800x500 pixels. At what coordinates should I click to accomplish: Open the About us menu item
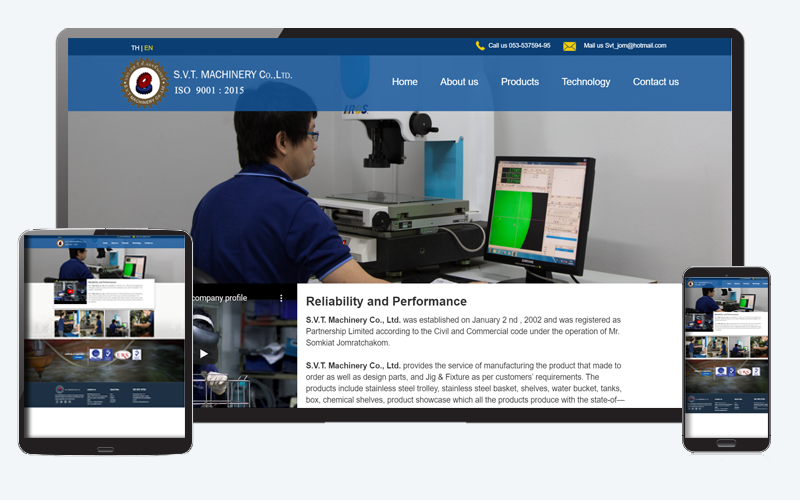tap(459, 82)
